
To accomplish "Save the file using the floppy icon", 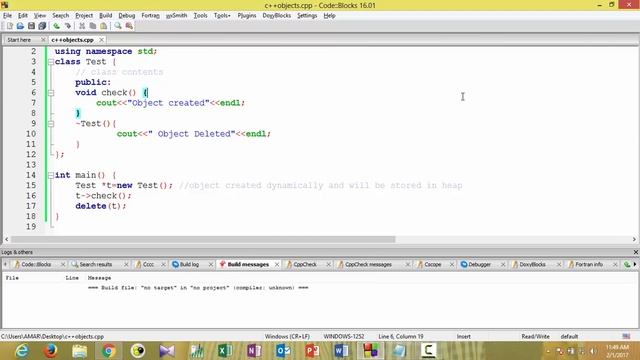I will [x=31, y=26].
